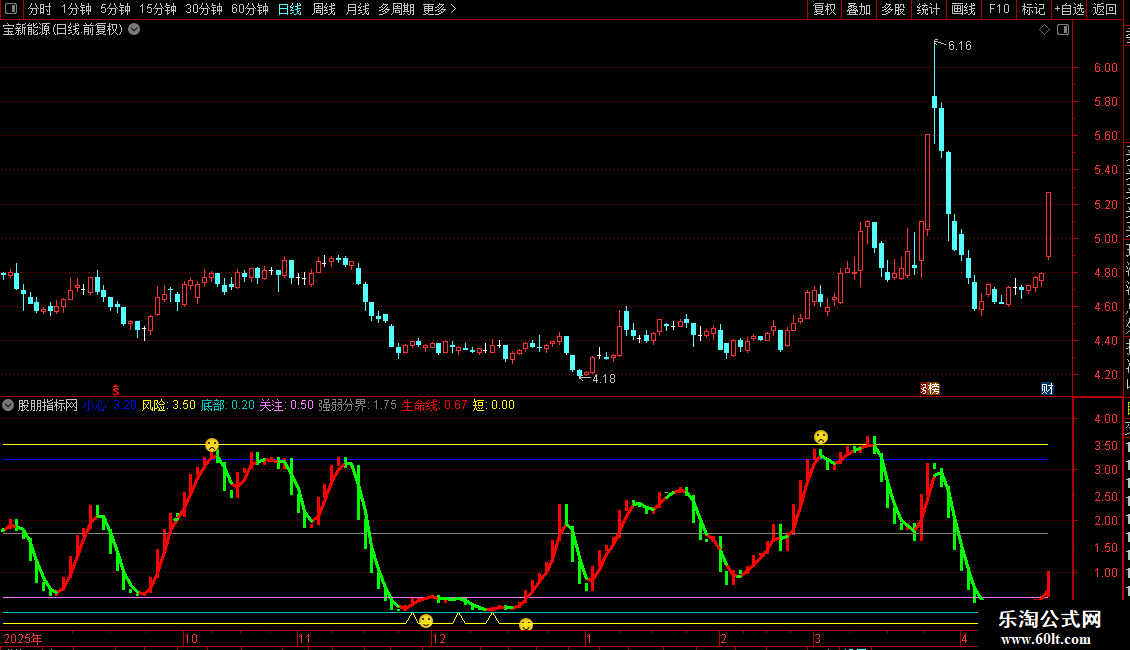This screenshot has height=650, width=1130.
Task: Click the 风险: 3.50 indicator value
Action: tap(169, 405)
